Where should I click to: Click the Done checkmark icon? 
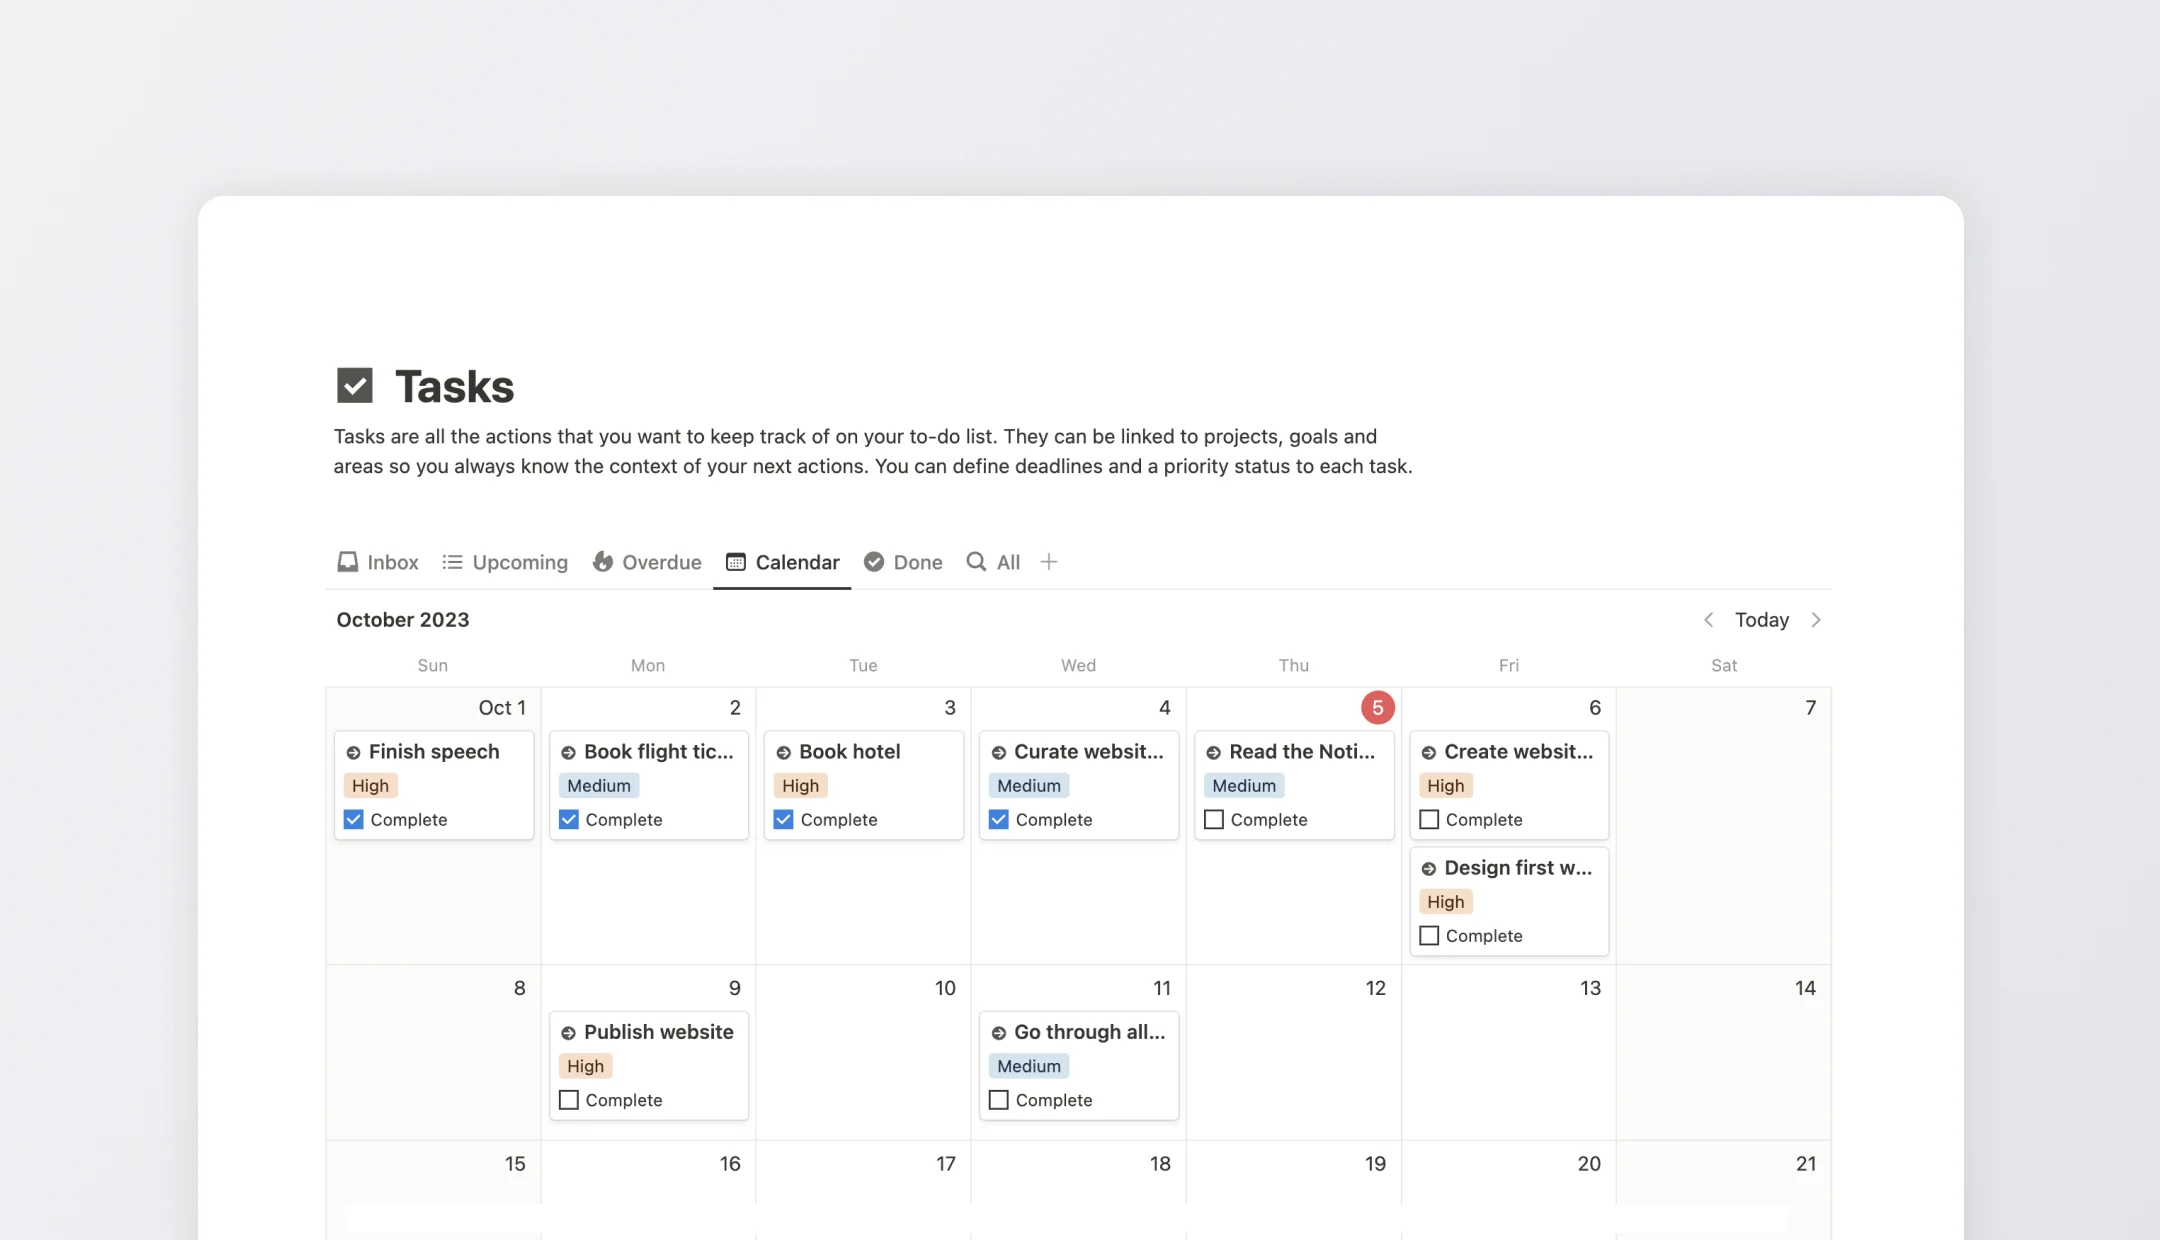(x=874, y=562)
